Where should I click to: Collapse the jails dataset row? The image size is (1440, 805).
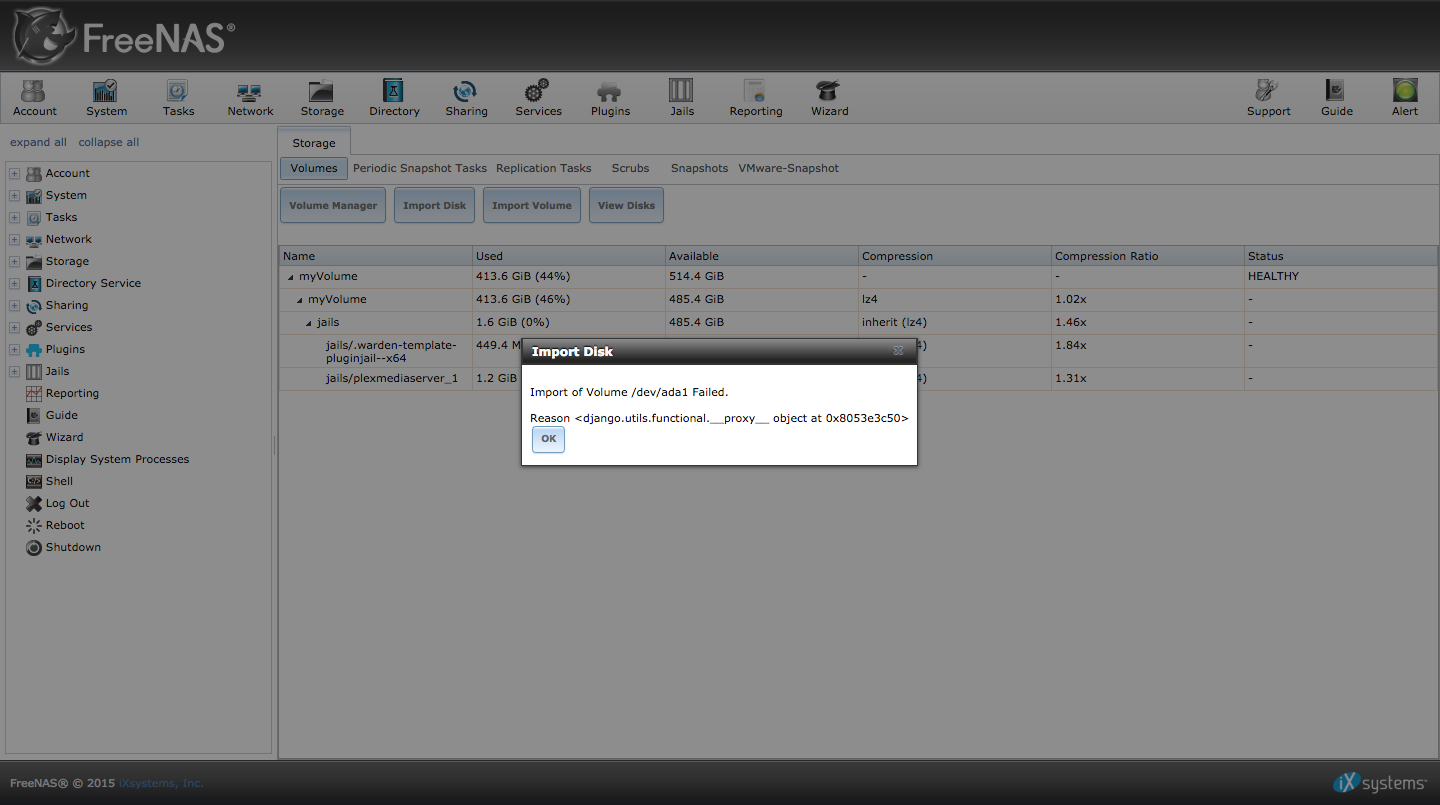pos(309,323)
